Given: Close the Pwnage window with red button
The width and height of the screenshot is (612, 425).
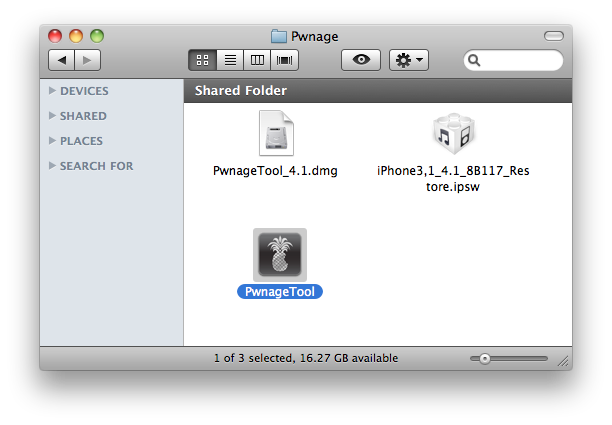Looking at the screenshot, I should (x=55, y=36).
